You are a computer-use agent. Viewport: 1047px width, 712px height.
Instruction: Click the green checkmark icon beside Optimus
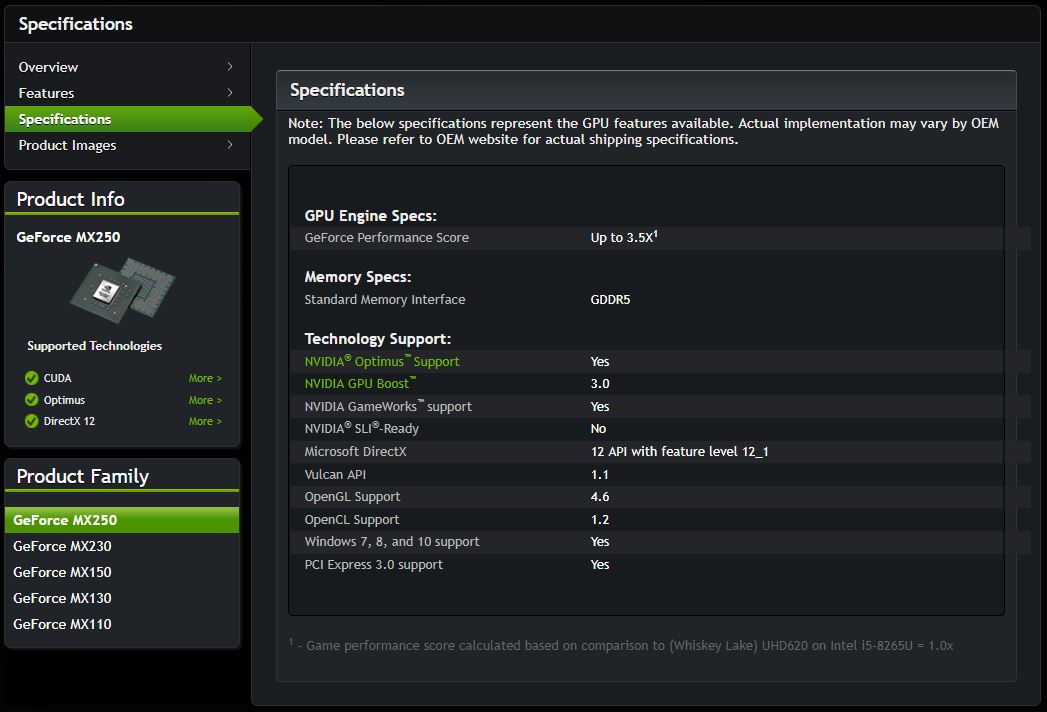[x=31, y=399]
